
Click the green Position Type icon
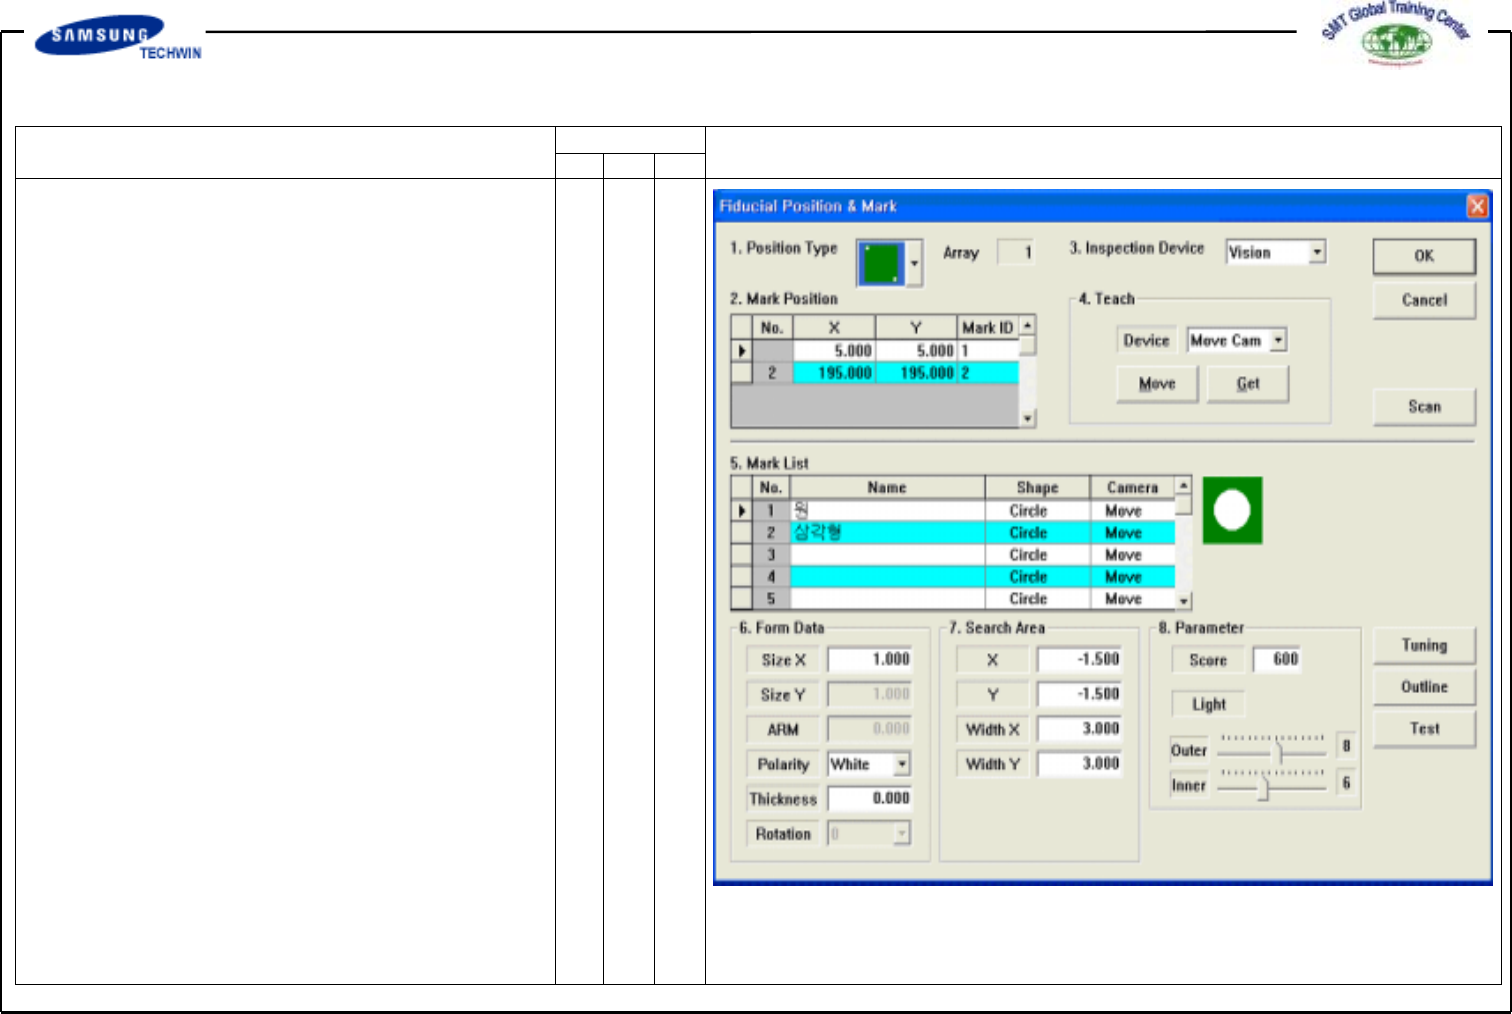(881, 263)
